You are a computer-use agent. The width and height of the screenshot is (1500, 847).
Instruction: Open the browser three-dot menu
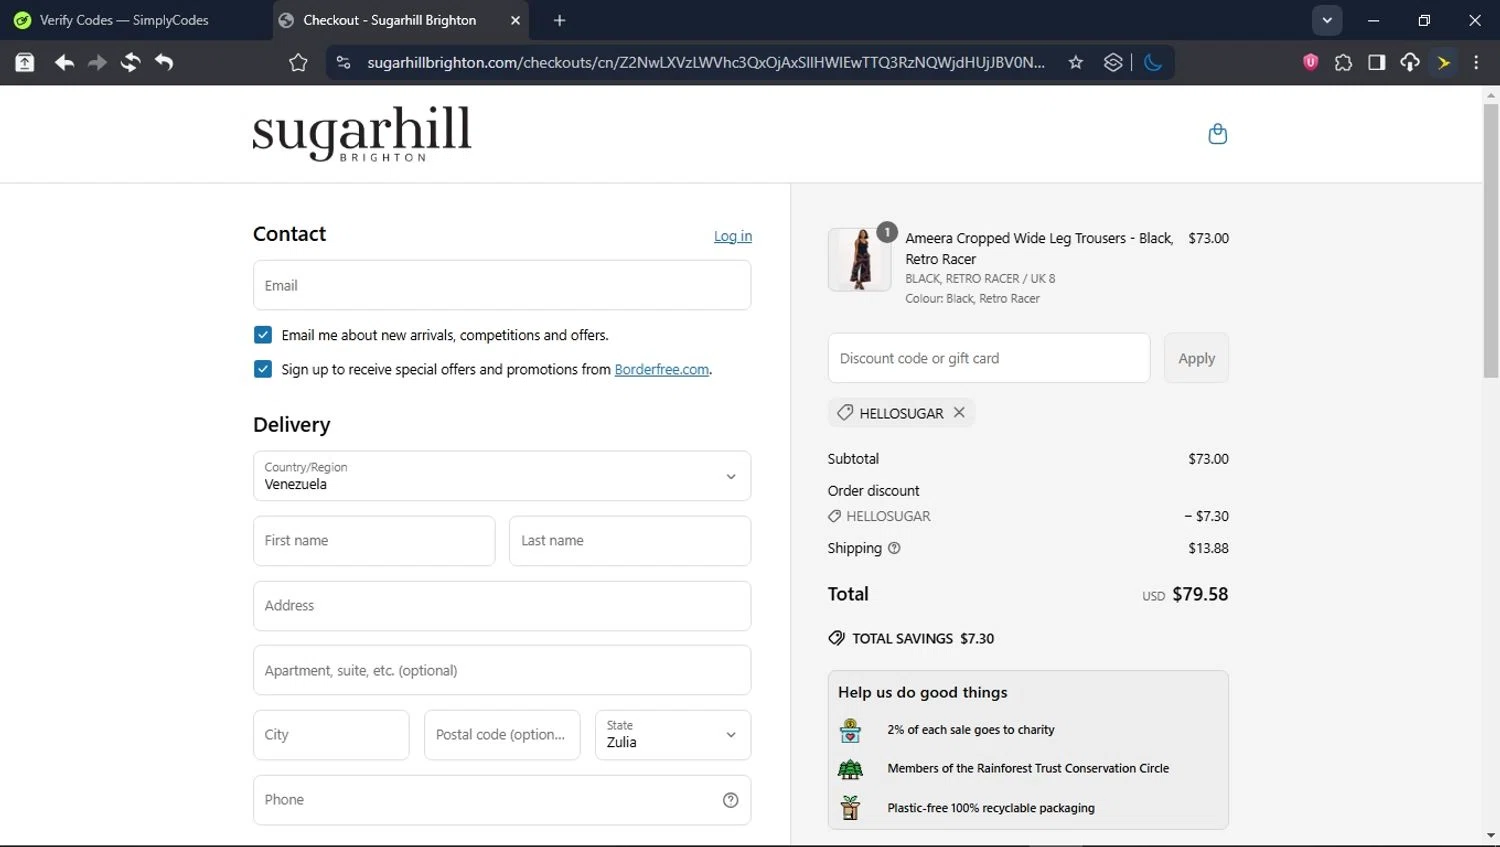[1476, 62]
